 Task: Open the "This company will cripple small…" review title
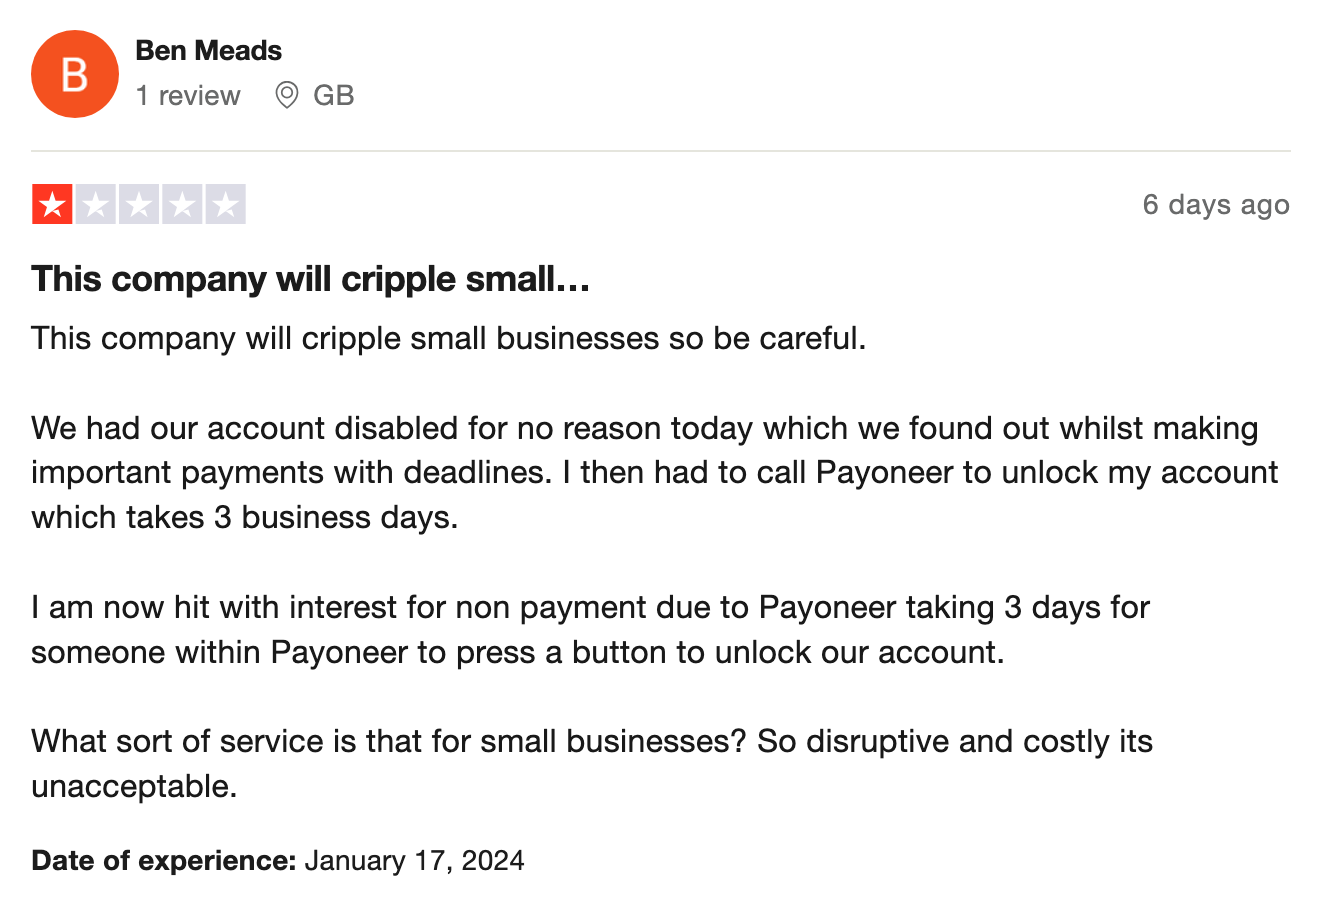point(310,279)
